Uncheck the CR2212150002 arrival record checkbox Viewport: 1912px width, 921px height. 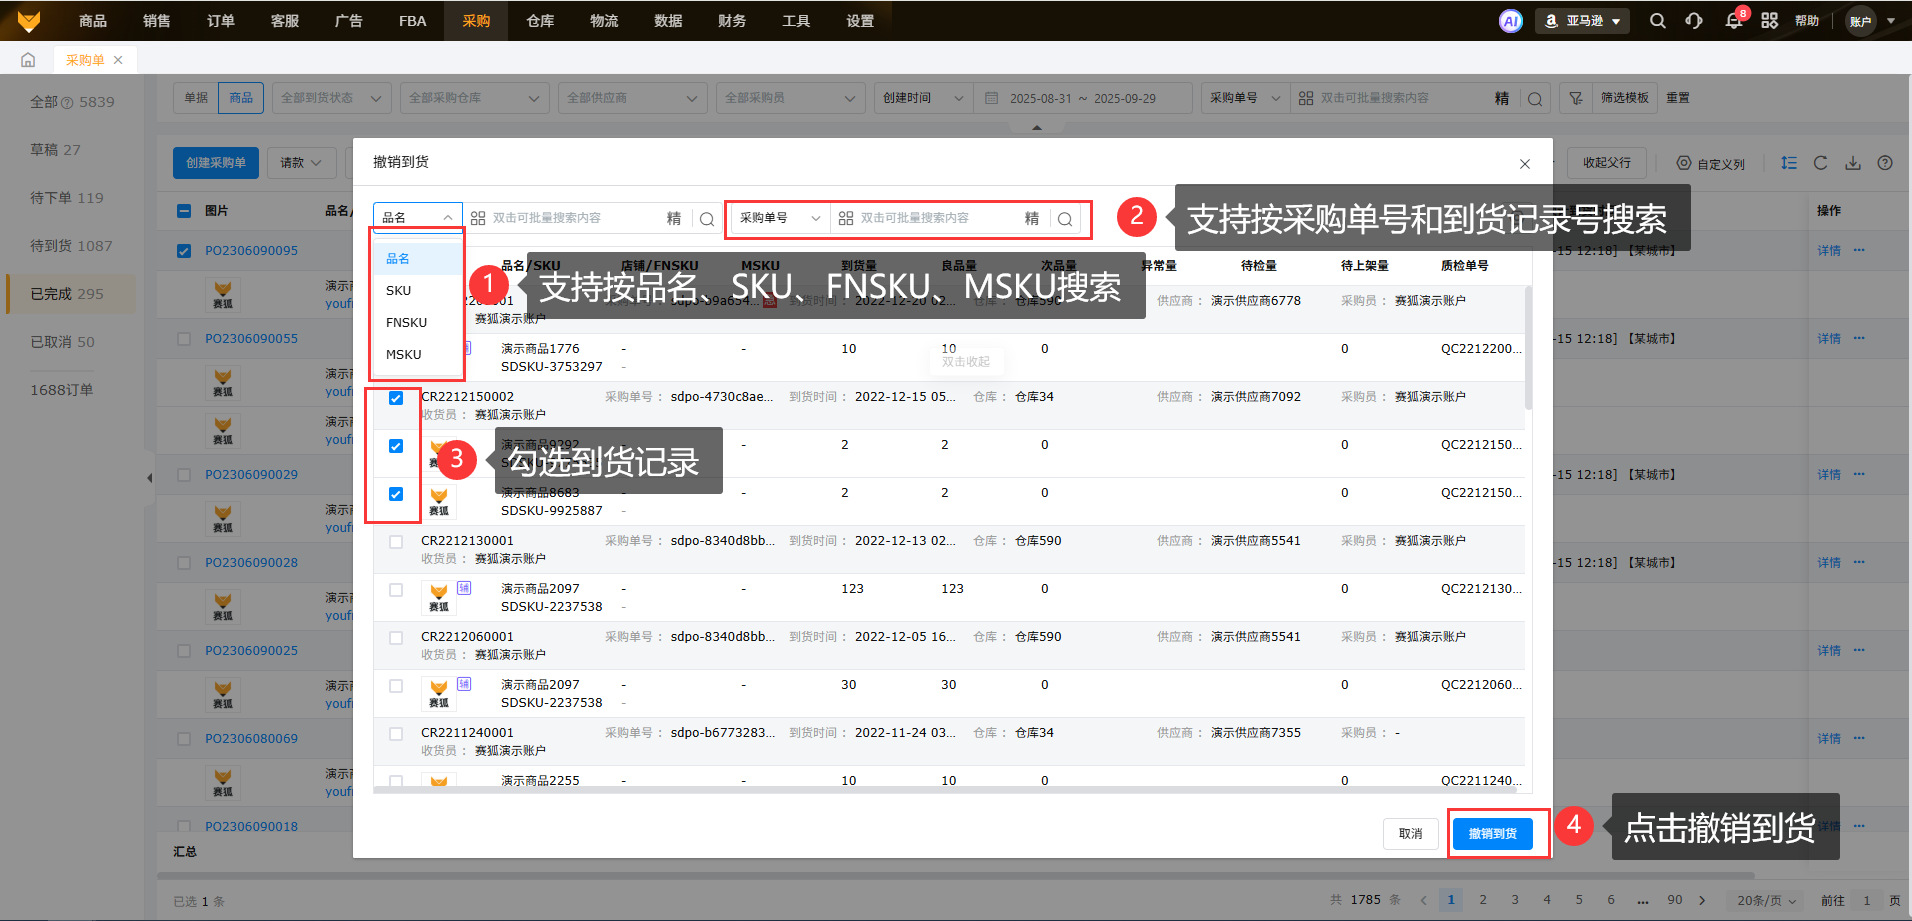point(396,398)
